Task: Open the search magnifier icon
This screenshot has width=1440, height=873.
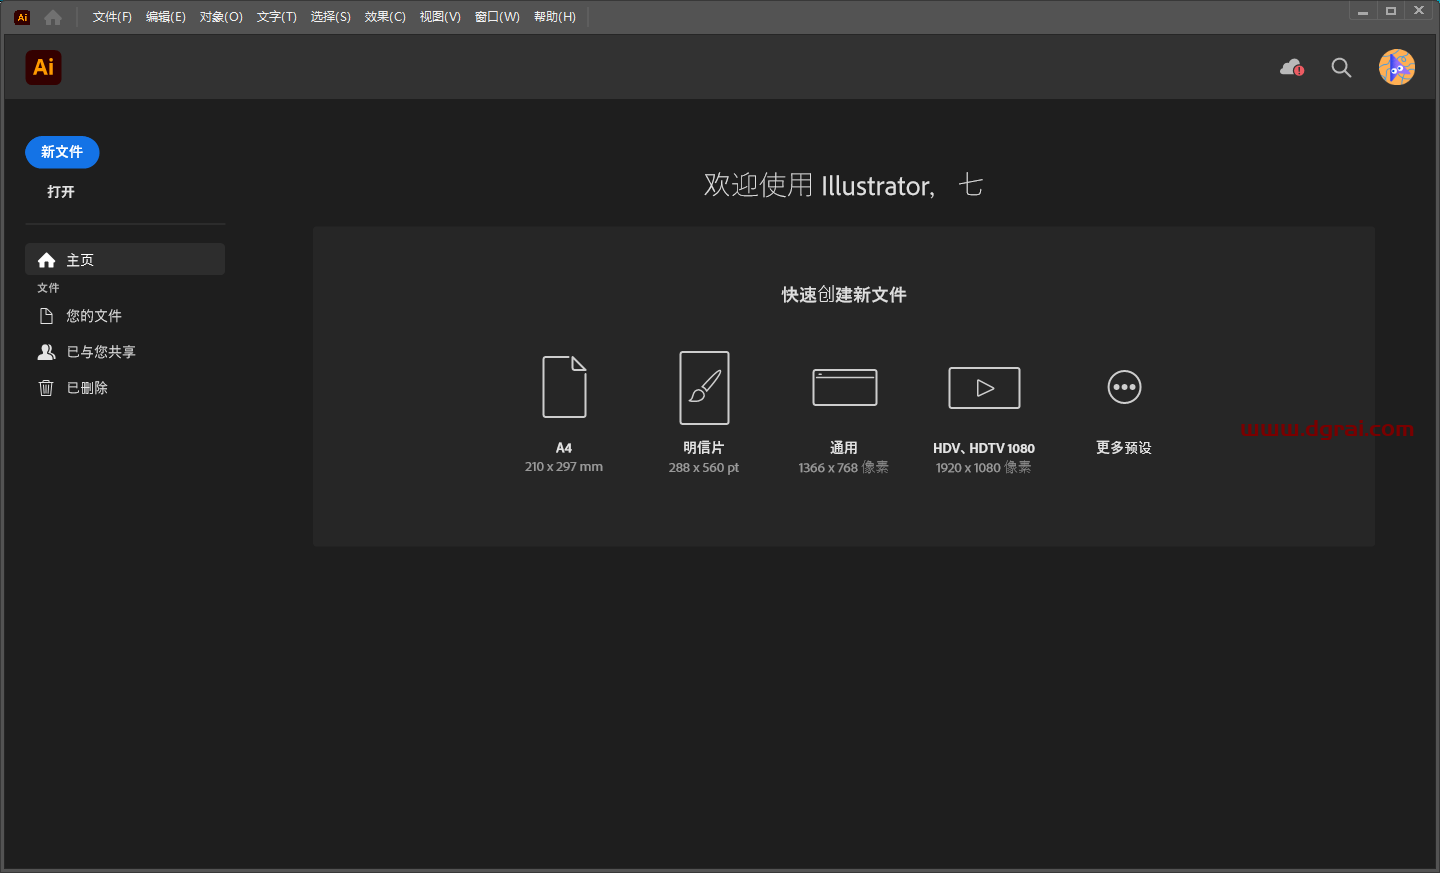Action: tap(1341, 67)
